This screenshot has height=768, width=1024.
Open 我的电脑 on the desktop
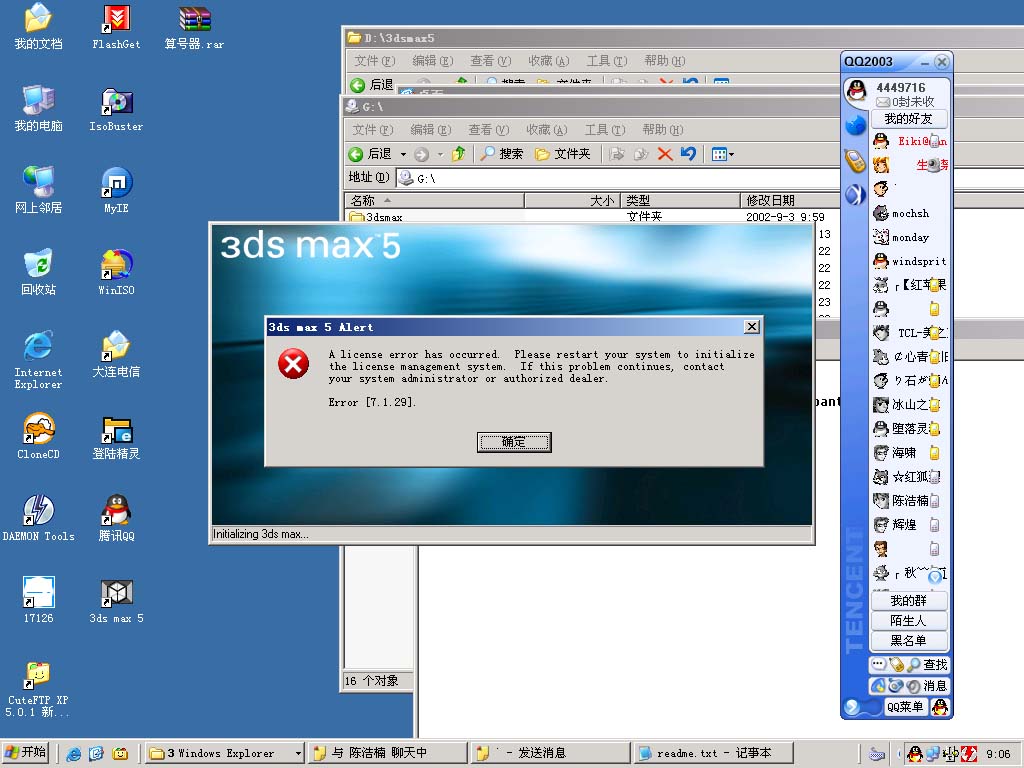click(39, 109)
